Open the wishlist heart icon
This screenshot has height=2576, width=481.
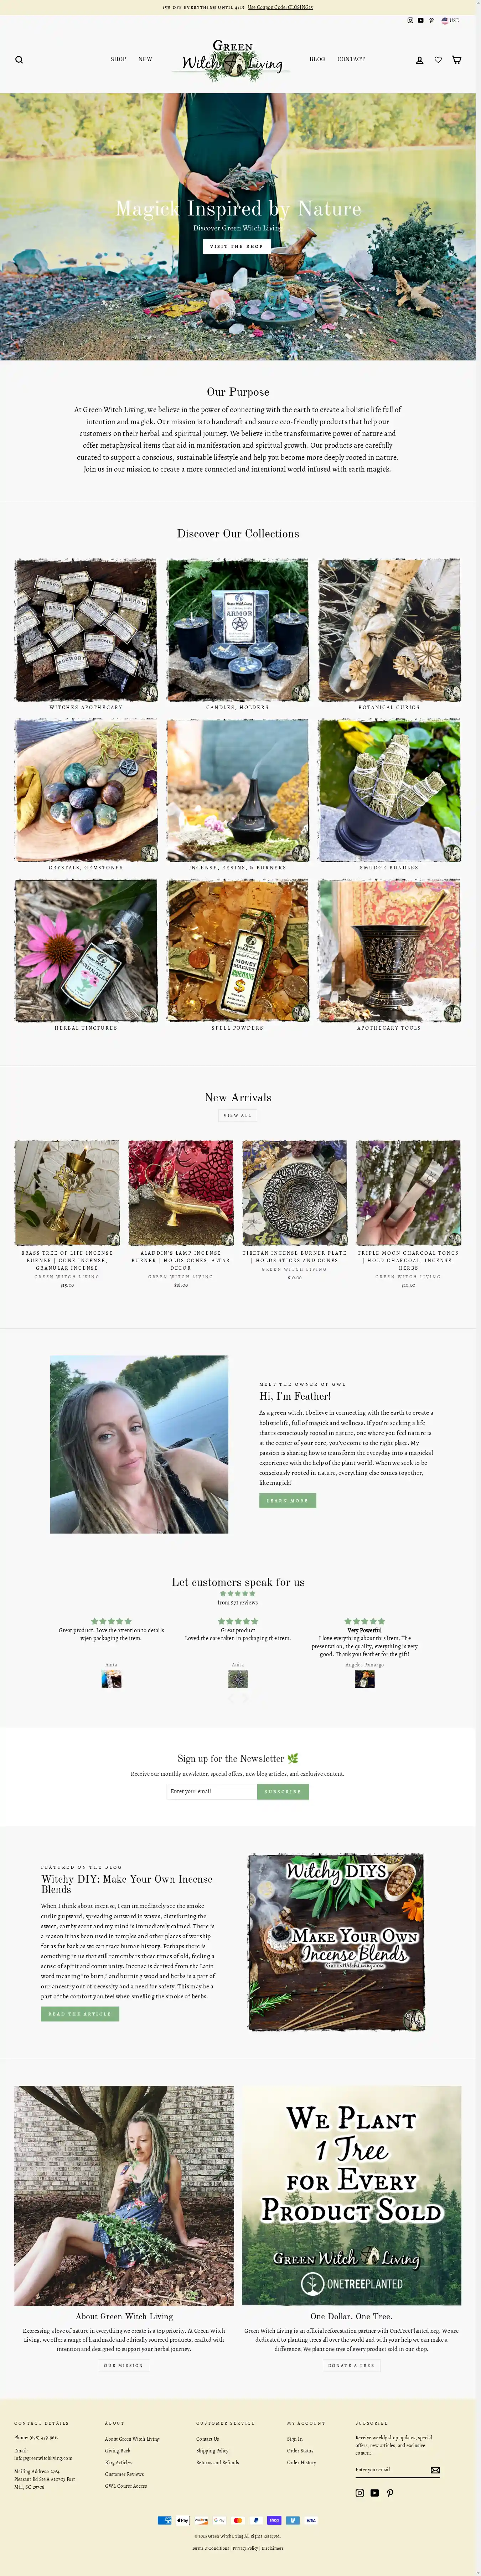(x=438, y=60)
